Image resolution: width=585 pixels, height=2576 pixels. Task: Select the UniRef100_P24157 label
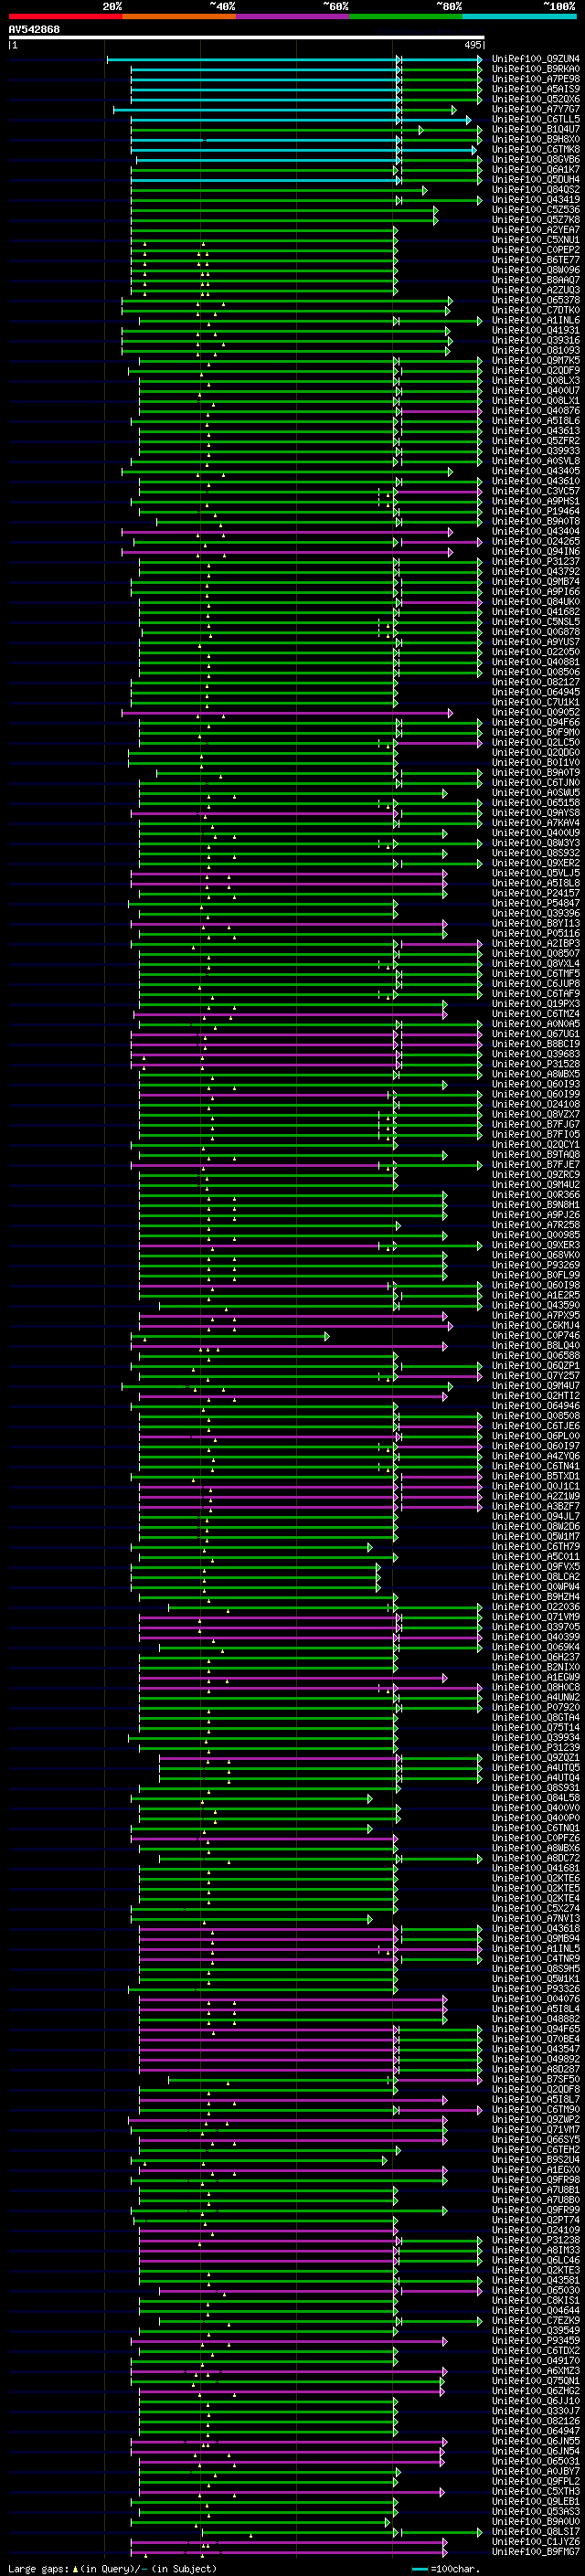536,893
